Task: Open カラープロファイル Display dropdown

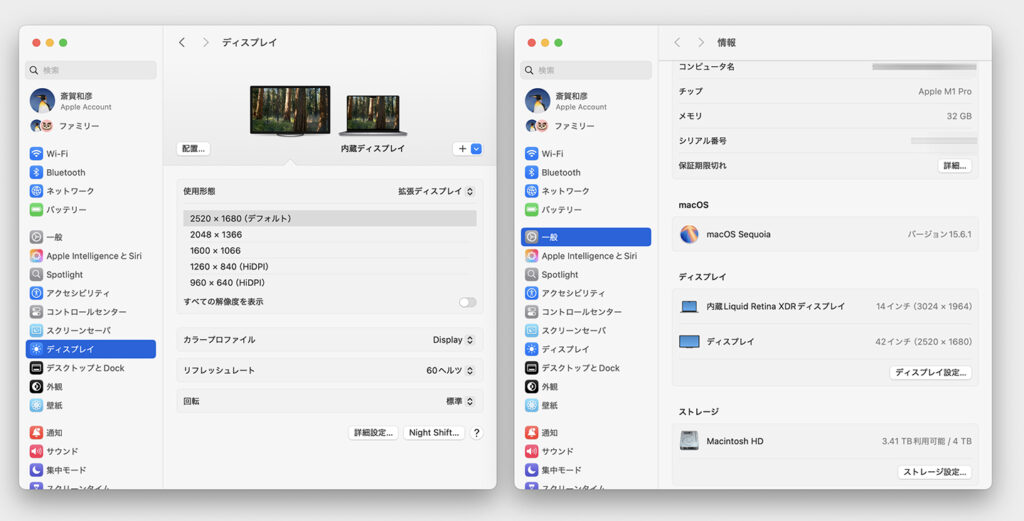Action: click(453, 340)
